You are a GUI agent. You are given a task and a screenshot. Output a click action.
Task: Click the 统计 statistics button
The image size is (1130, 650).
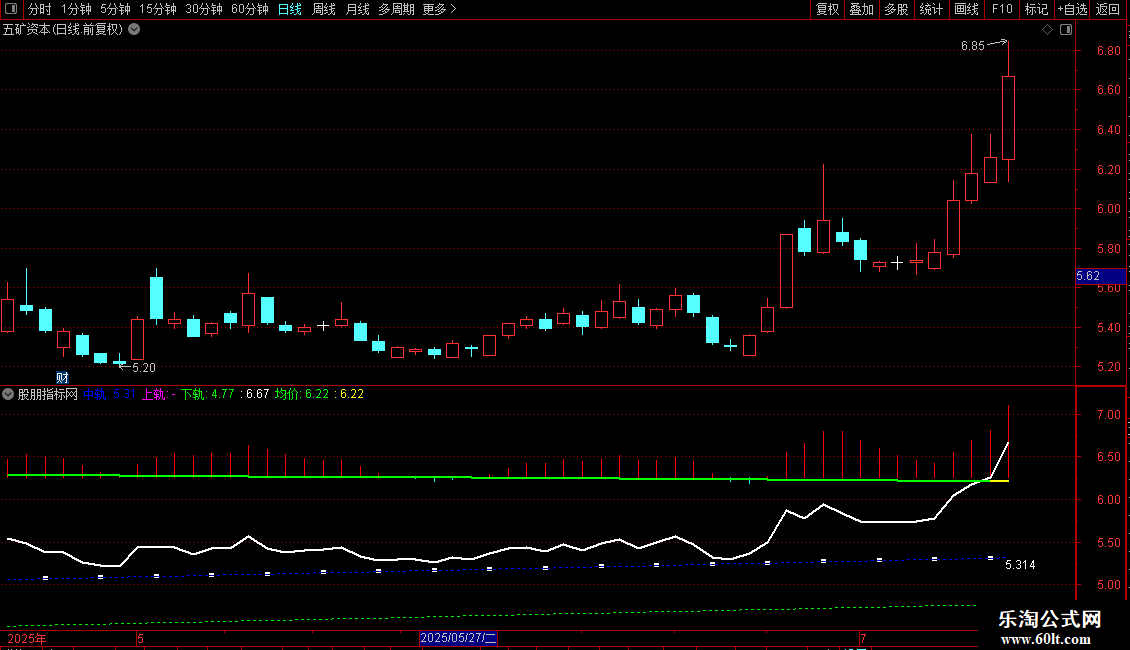[x=931, y=9]
